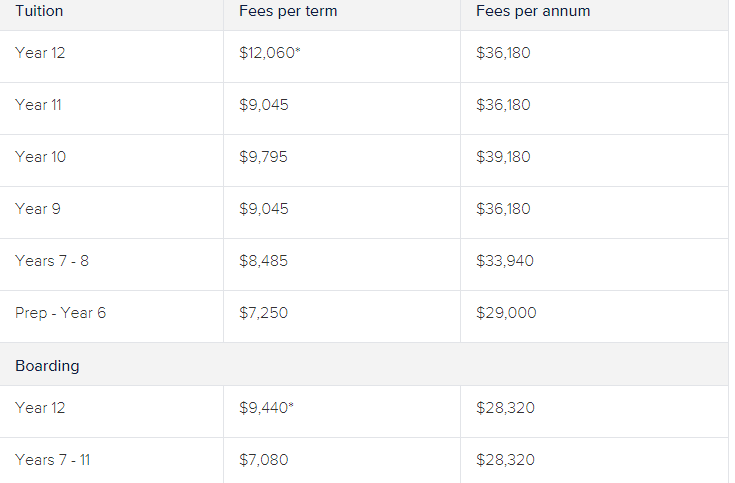Click the Year 12 tuition row label
Screen dimensions: 735x483
pos(40,53)
